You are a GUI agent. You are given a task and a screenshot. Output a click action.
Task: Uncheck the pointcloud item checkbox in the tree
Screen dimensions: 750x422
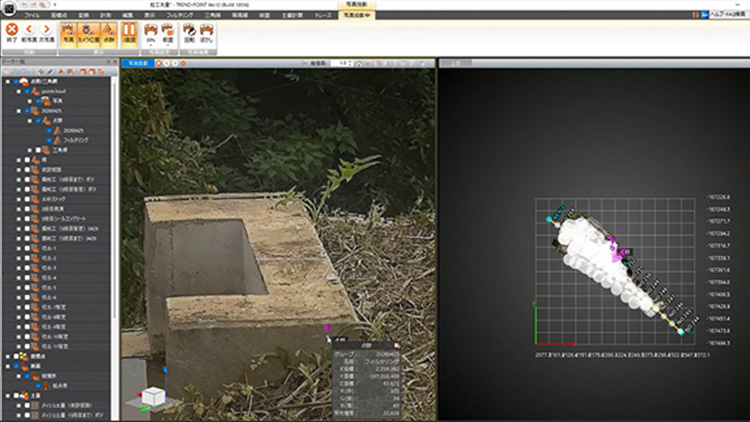pos(27,91)
